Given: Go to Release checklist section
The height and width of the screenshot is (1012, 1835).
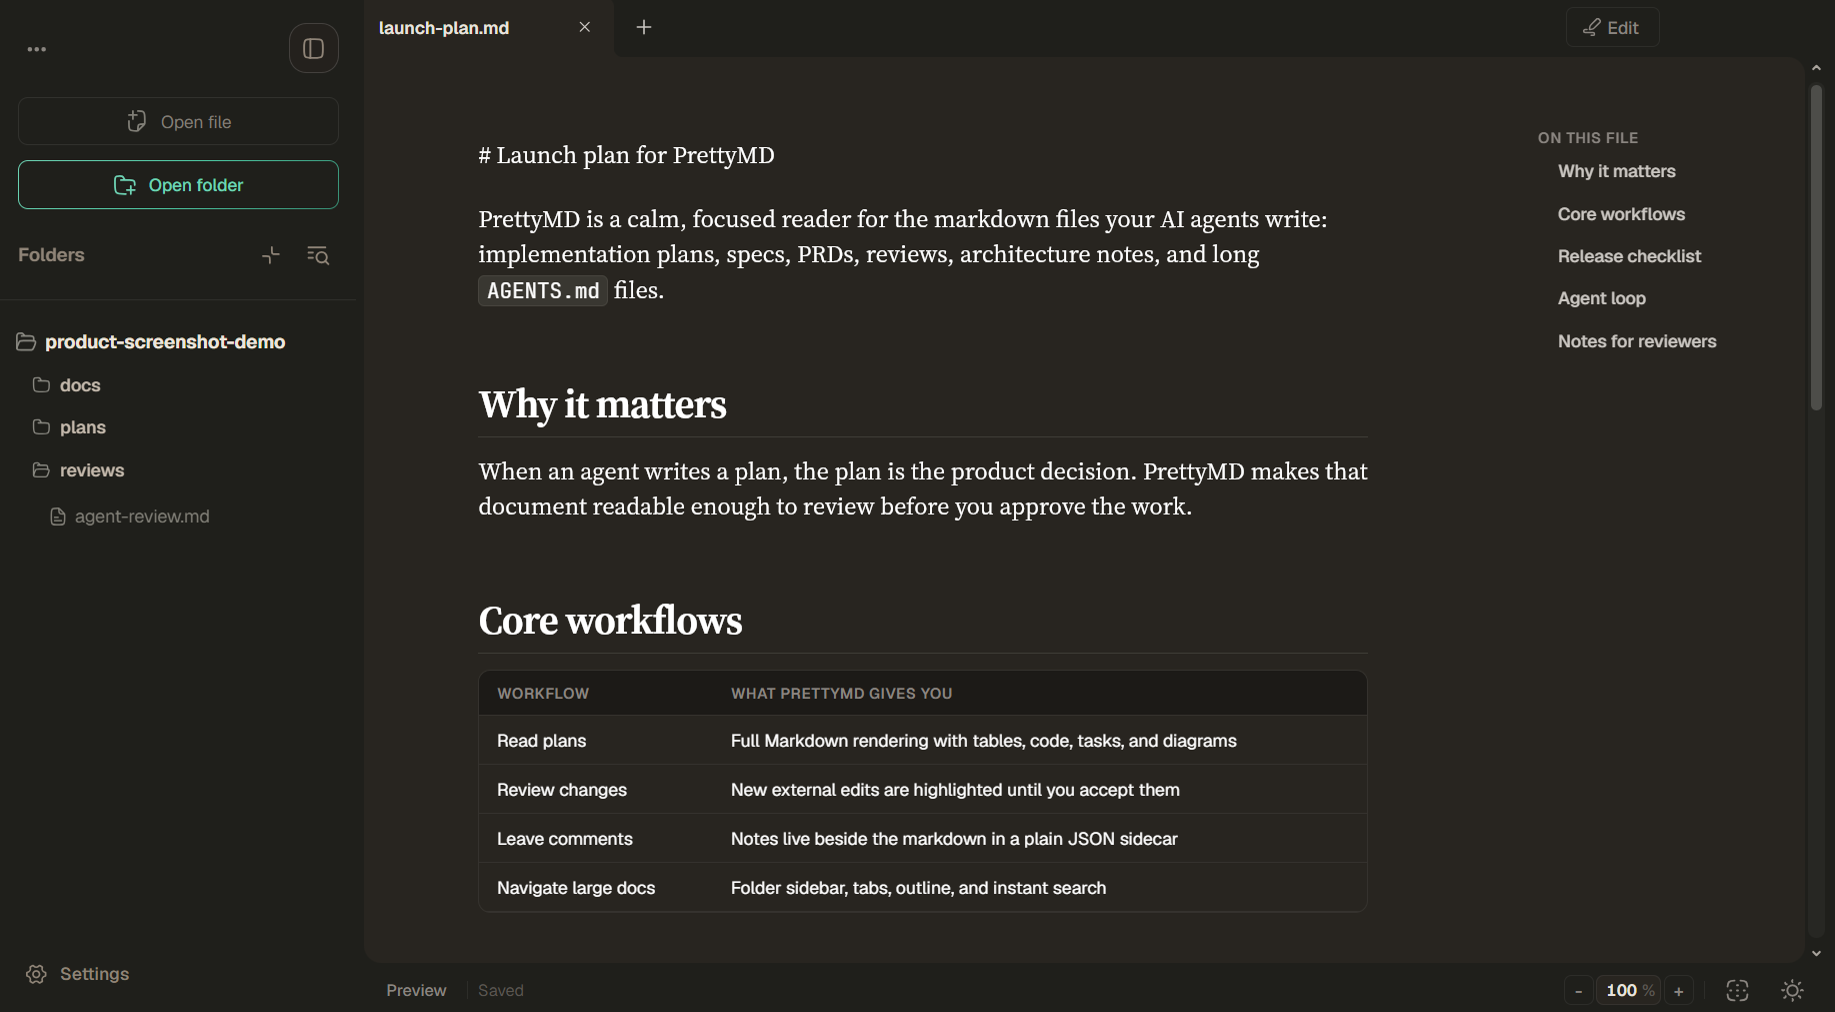Looking at the screenshot, I should (1629, 256).
